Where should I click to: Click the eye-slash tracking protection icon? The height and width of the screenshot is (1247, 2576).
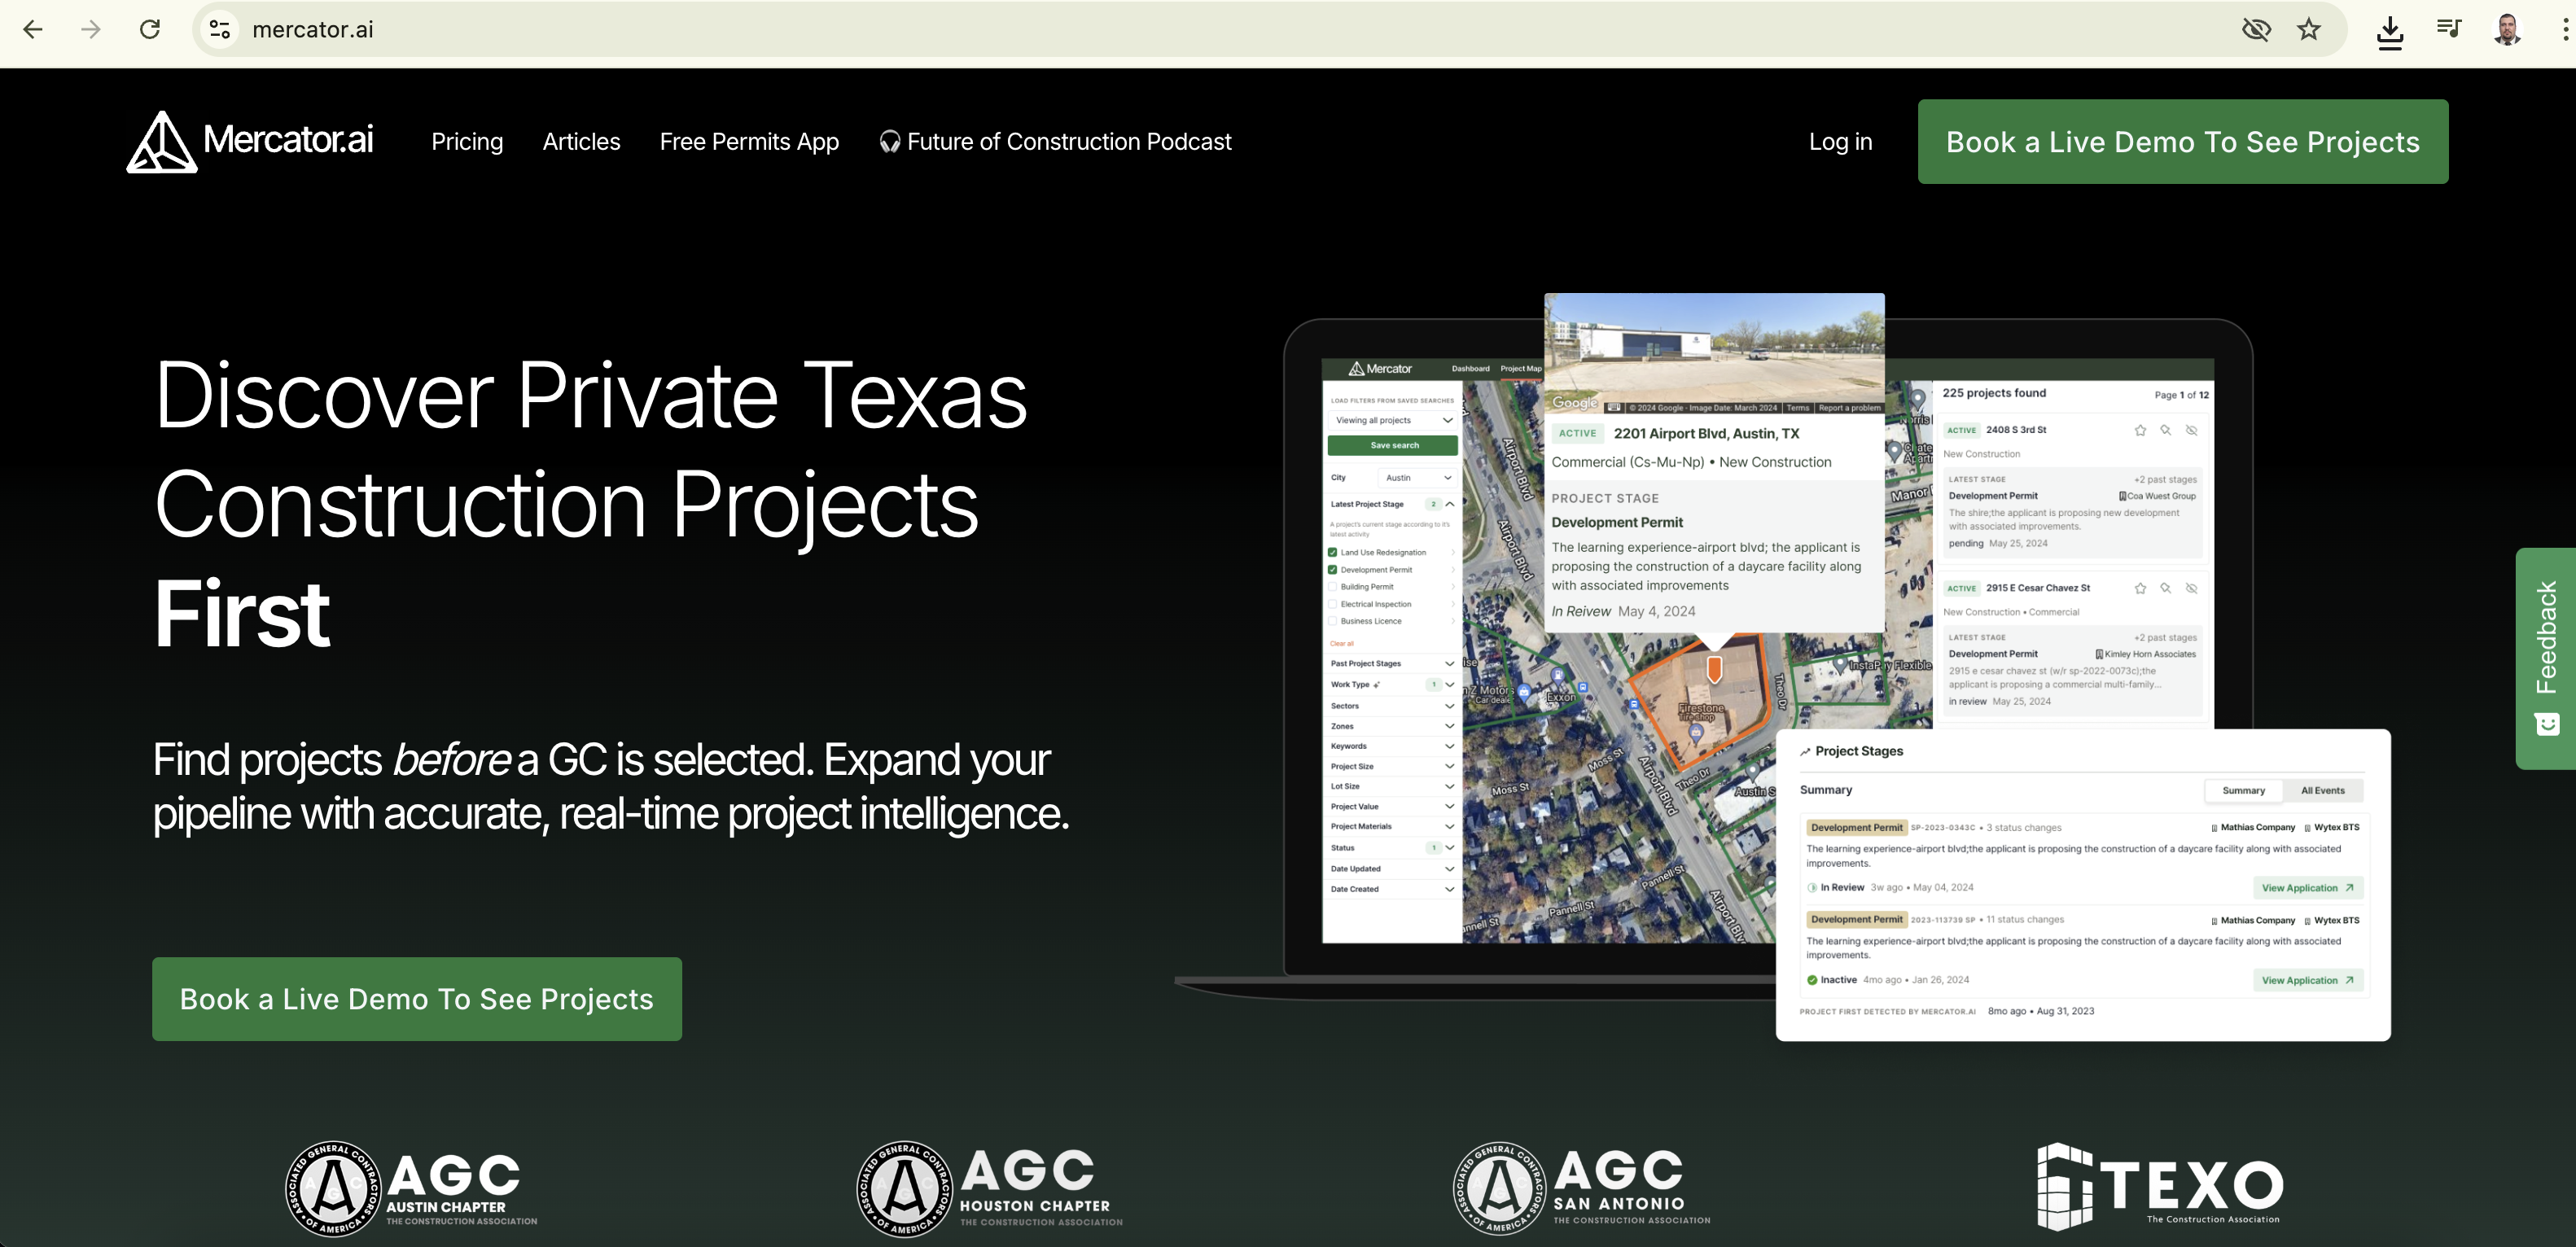click(x=2256, y=29)
